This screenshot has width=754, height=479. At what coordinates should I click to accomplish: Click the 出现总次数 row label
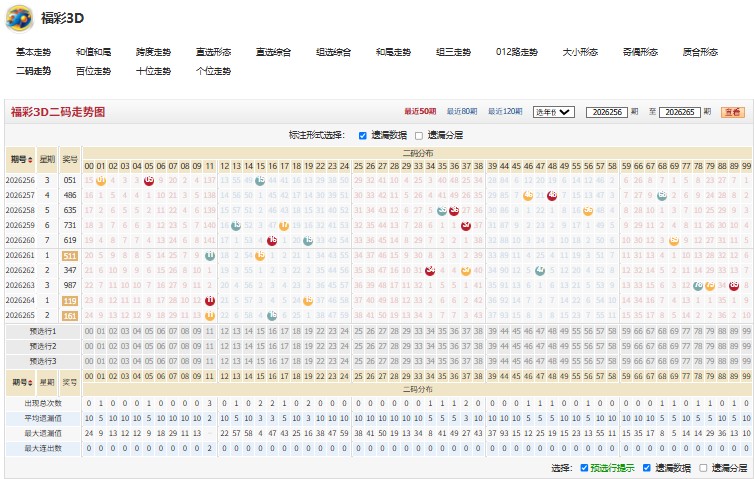coord(43,403)
